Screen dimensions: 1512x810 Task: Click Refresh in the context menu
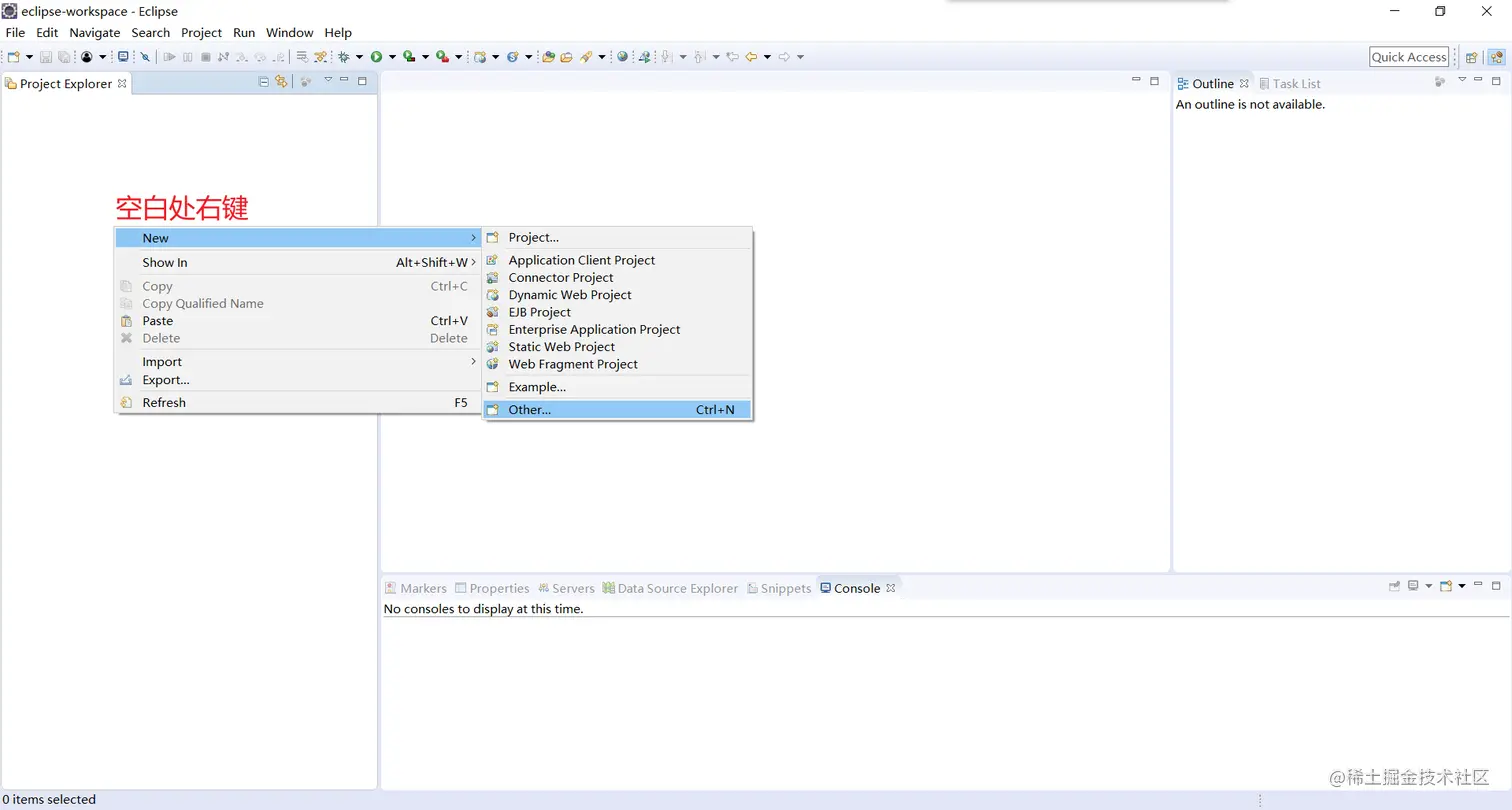point(298,403)
